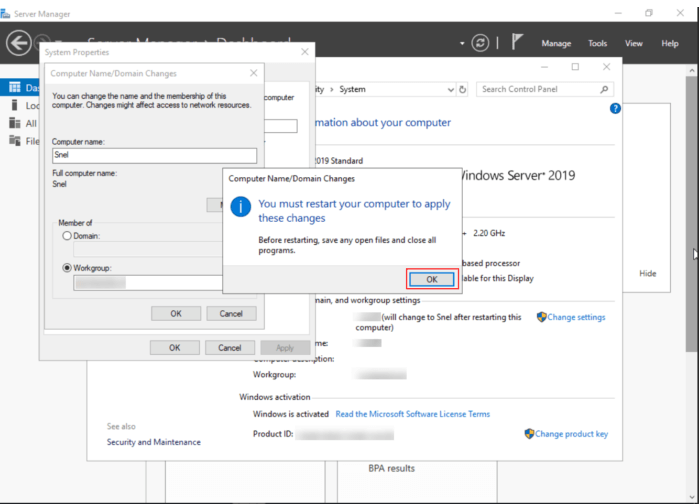The height and width of the screenshot is (504, 700).
Task: Click the blue info icon in the restart dialog
Action: tap(240, 207)
